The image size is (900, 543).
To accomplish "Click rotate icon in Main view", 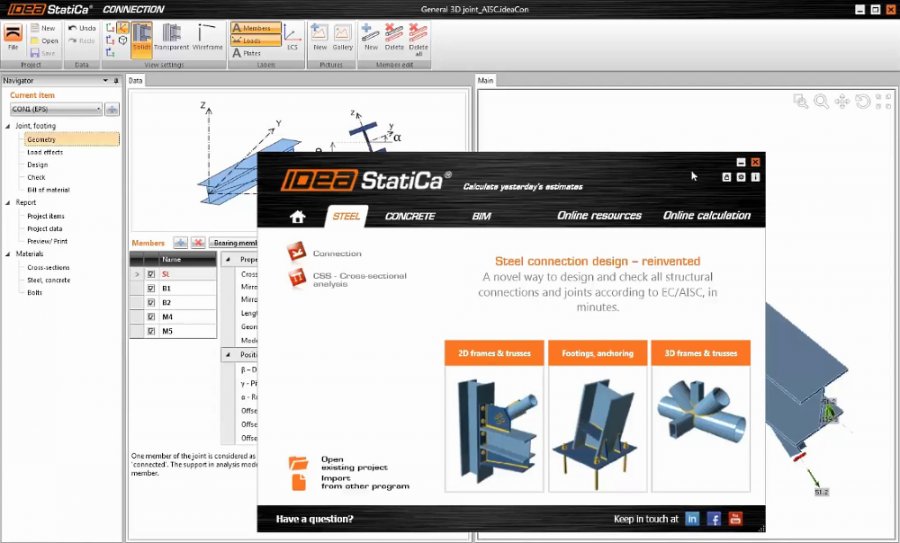I will pyautogui.click(x=863, y=102).
